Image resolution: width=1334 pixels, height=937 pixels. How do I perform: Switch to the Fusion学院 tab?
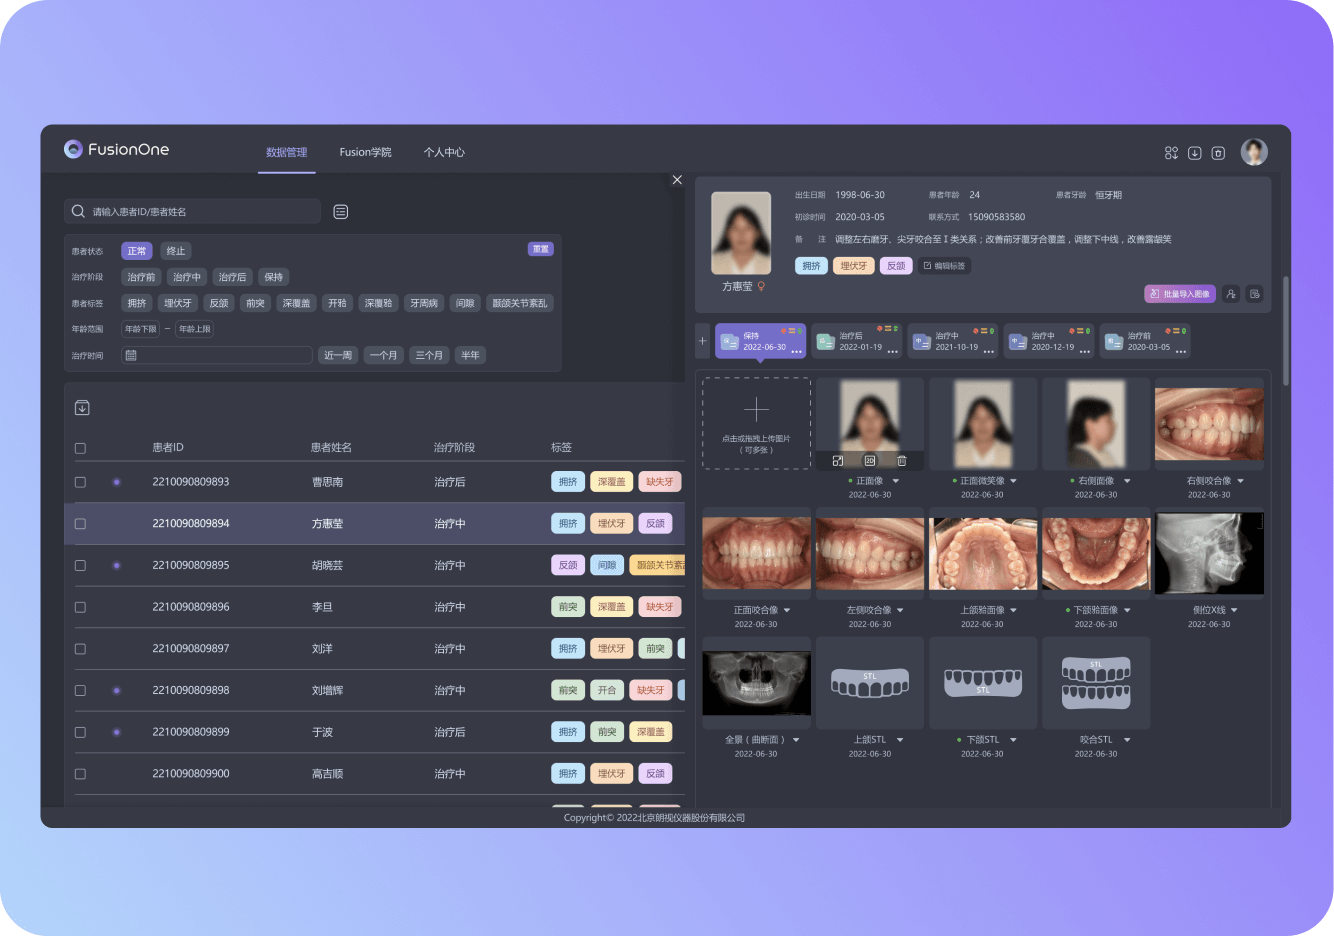364,152
